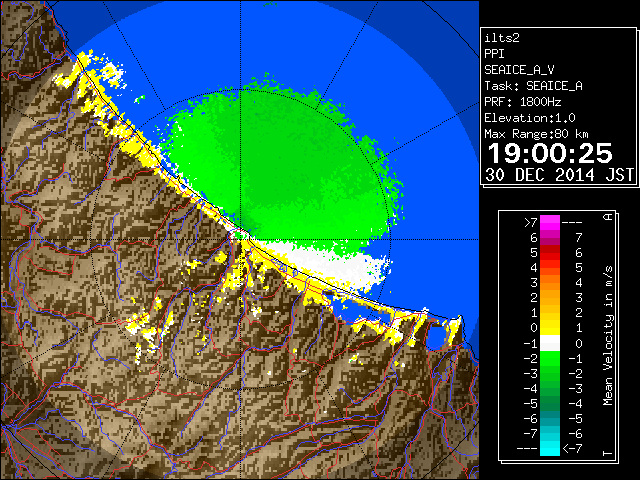Click the timestamp '19:00:25'
The height and width of the screenshot is (480, 640).
click(550, 153)
